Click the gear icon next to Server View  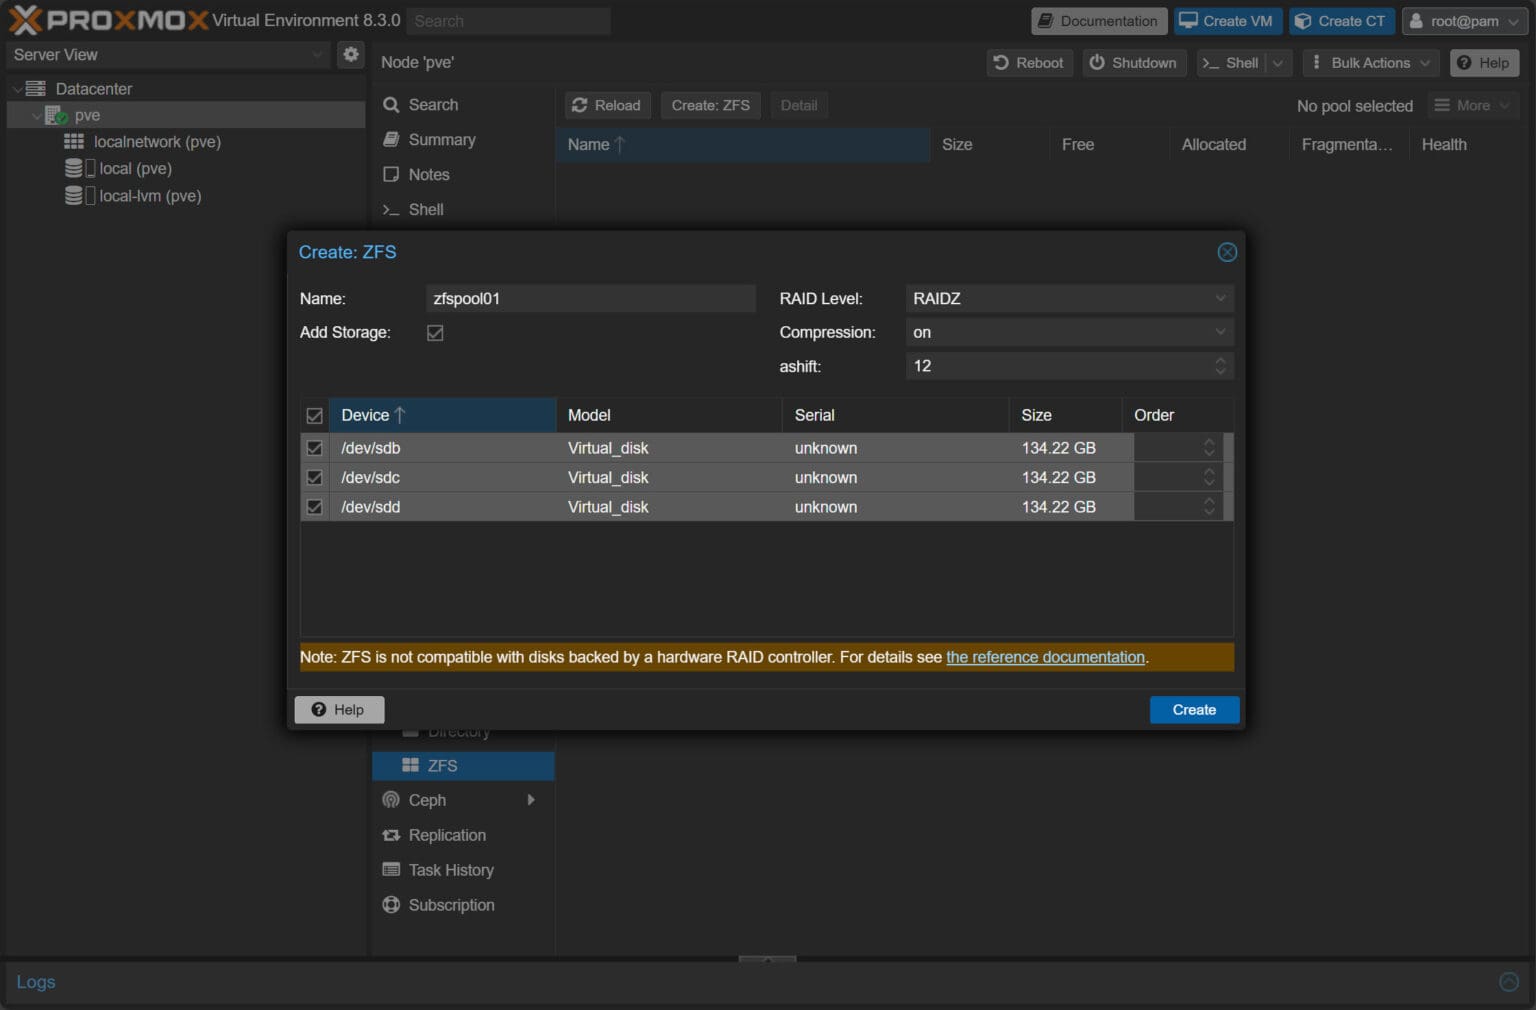350,55
